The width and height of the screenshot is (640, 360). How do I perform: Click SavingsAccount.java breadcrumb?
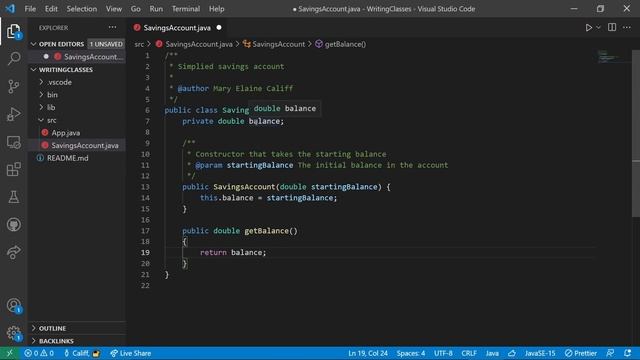pyautogui.click(x=199, y=44)
